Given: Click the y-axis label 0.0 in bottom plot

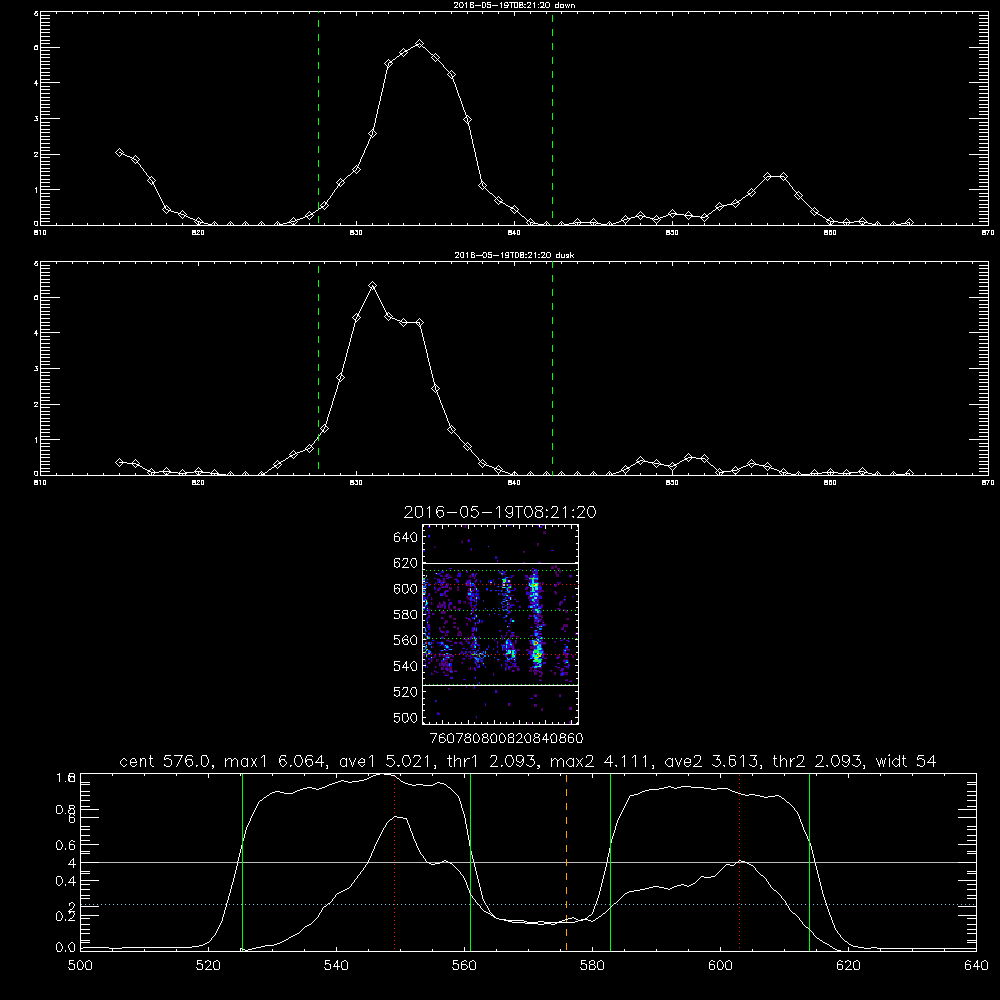Looking at the screenshot, I should 66,947.
